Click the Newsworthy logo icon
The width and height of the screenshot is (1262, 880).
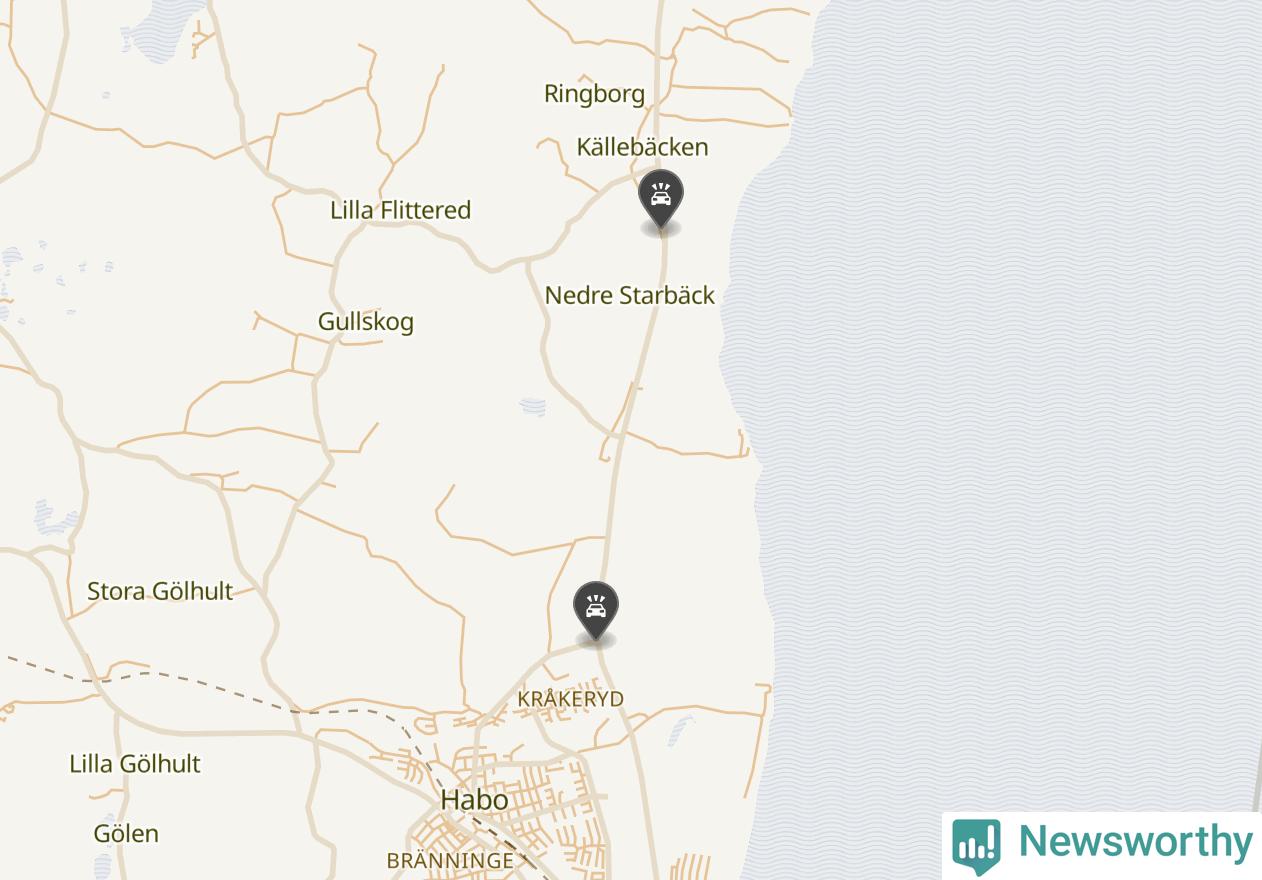pos(976,846)
